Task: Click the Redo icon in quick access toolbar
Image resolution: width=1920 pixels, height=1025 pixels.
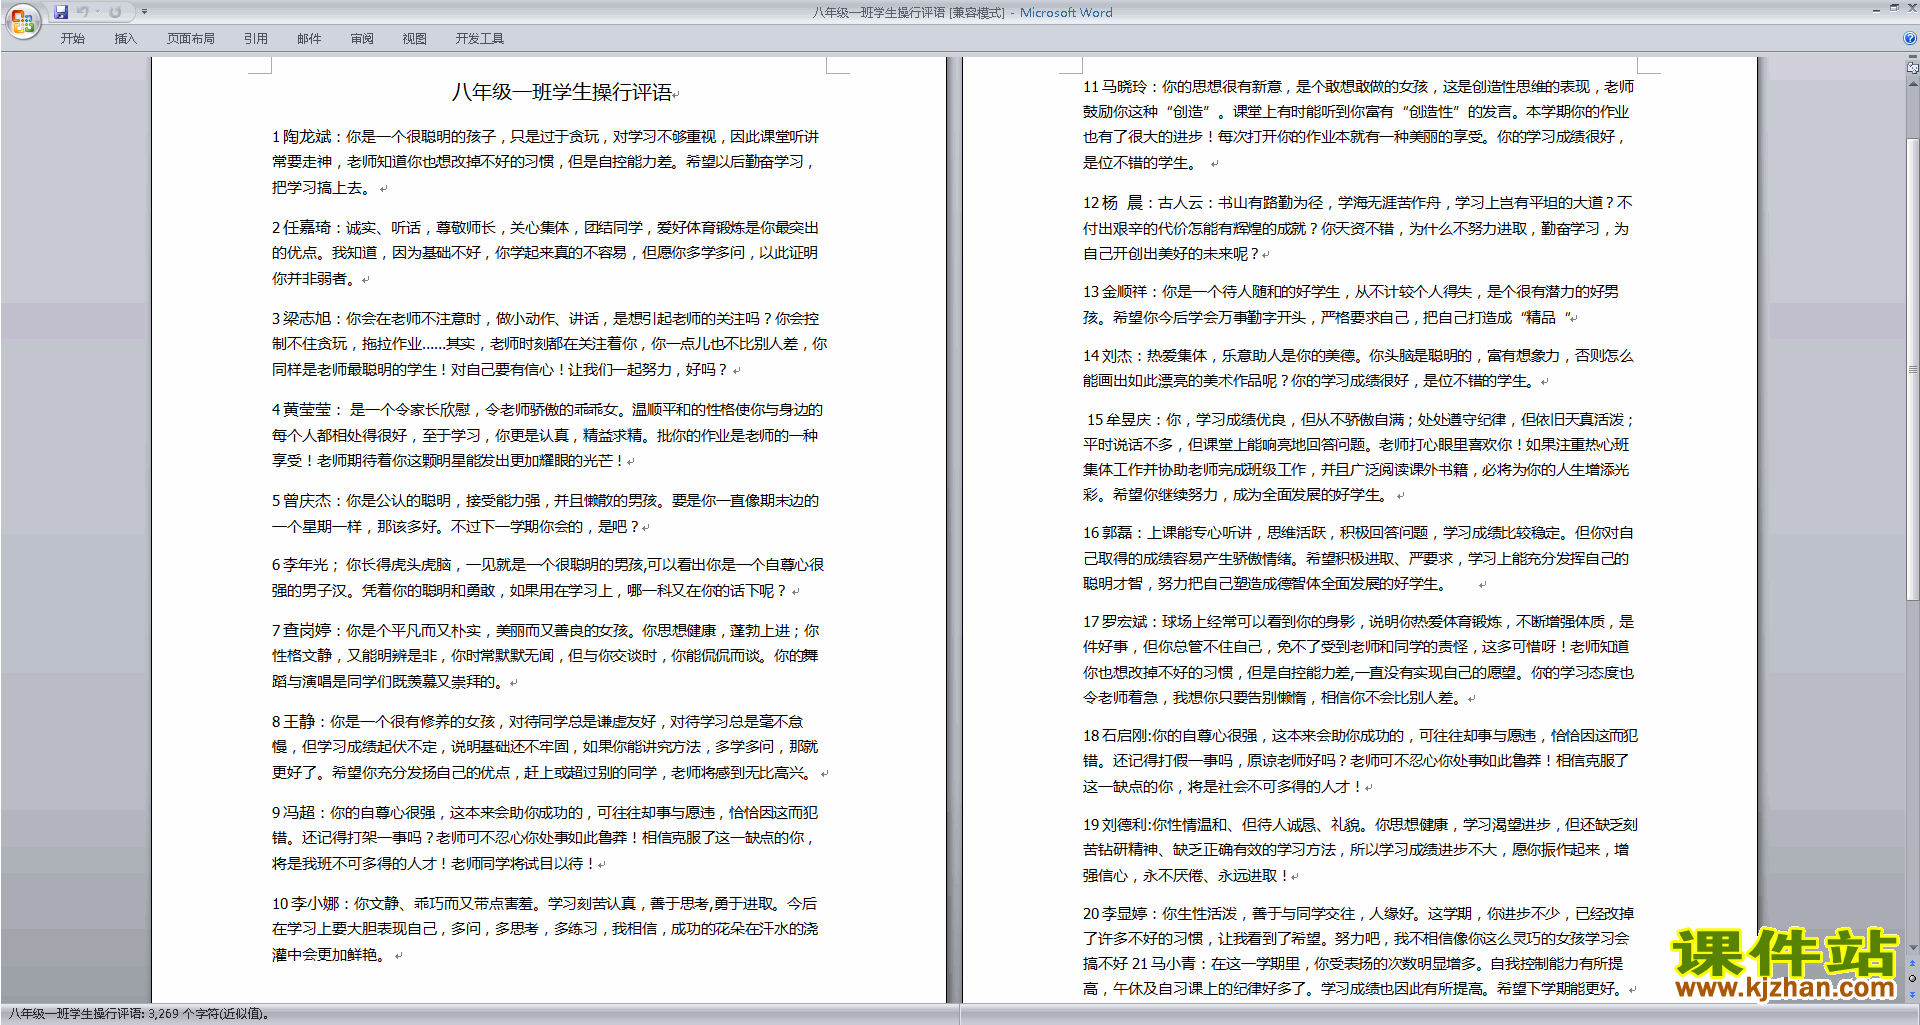Action: coord(116,12)
